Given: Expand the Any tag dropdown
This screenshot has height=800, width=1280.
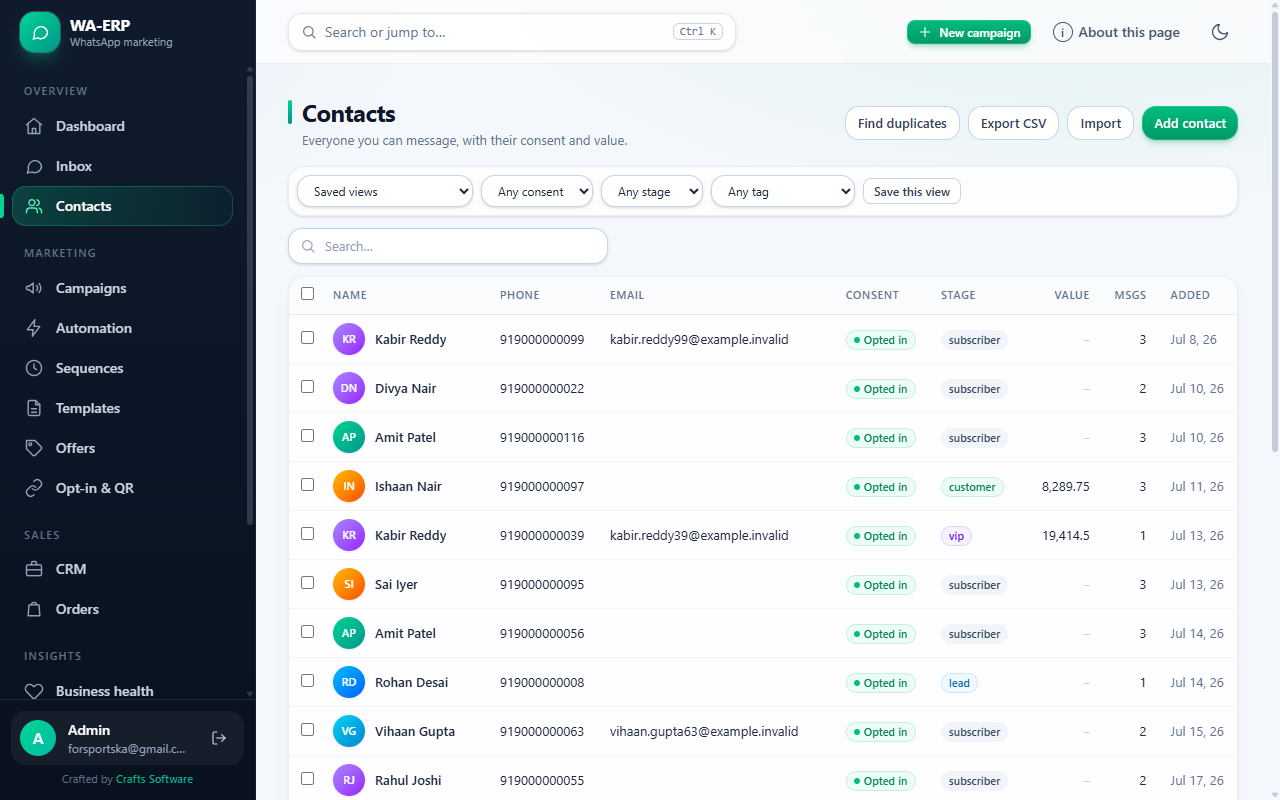Looking at the screenshot, I should pos(783,191).
